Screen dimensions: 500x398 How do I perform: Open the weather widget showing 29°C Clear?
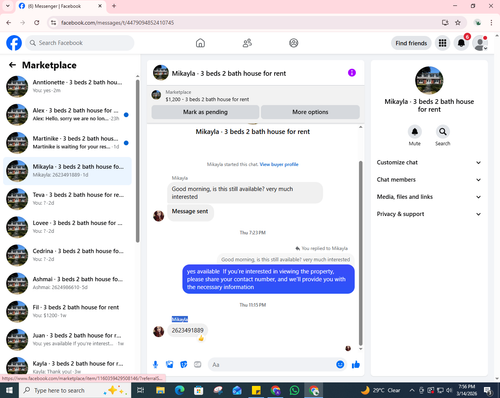pyautogui.click(x=381, y=390)
